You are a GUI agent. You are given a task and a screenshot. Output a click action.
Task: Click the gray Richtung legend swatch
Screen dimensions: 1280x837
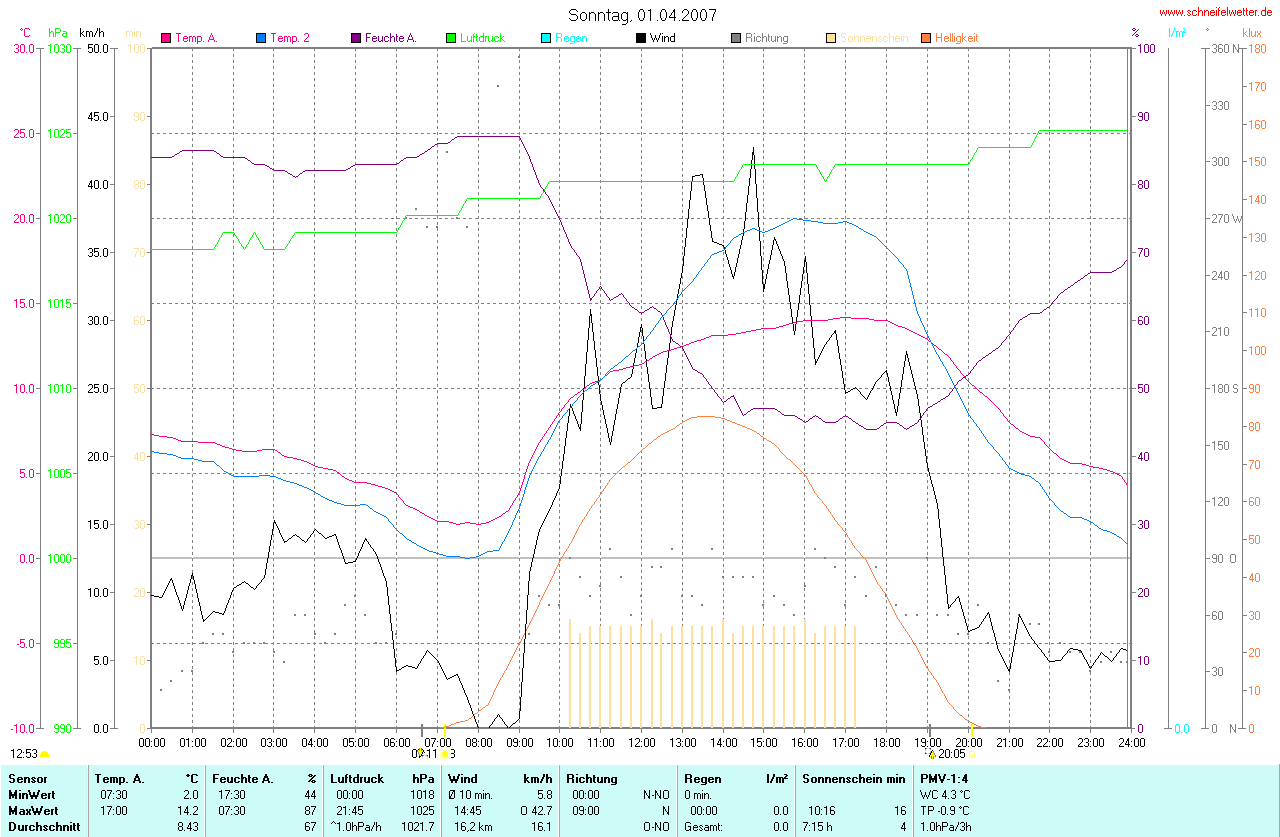click(x=736, y=38)
